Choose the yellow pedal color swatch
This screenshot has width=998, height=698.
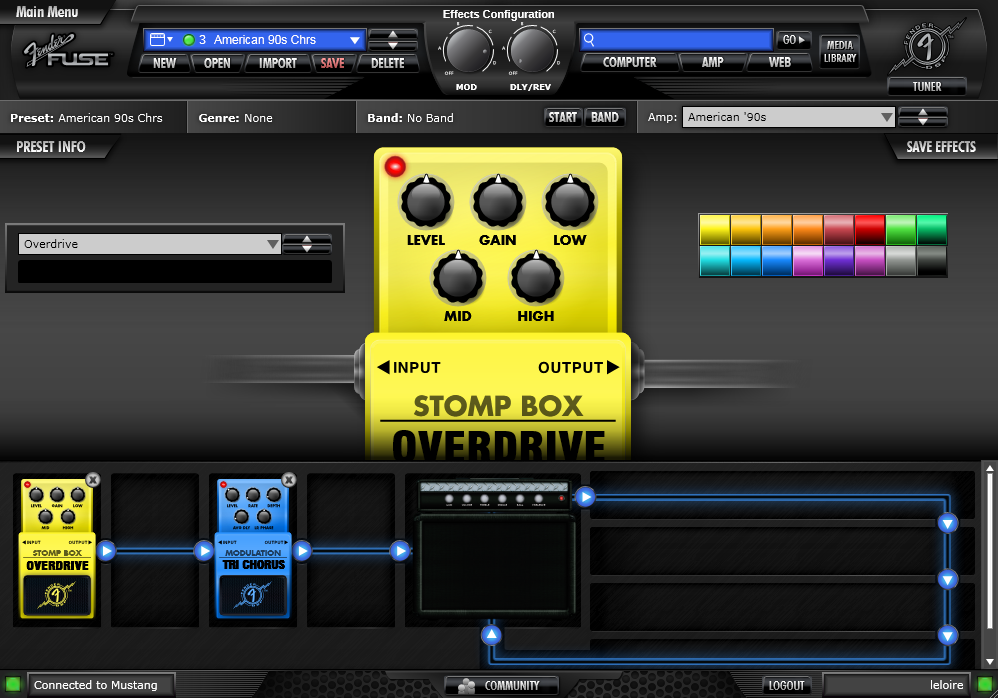click(715, 230)
